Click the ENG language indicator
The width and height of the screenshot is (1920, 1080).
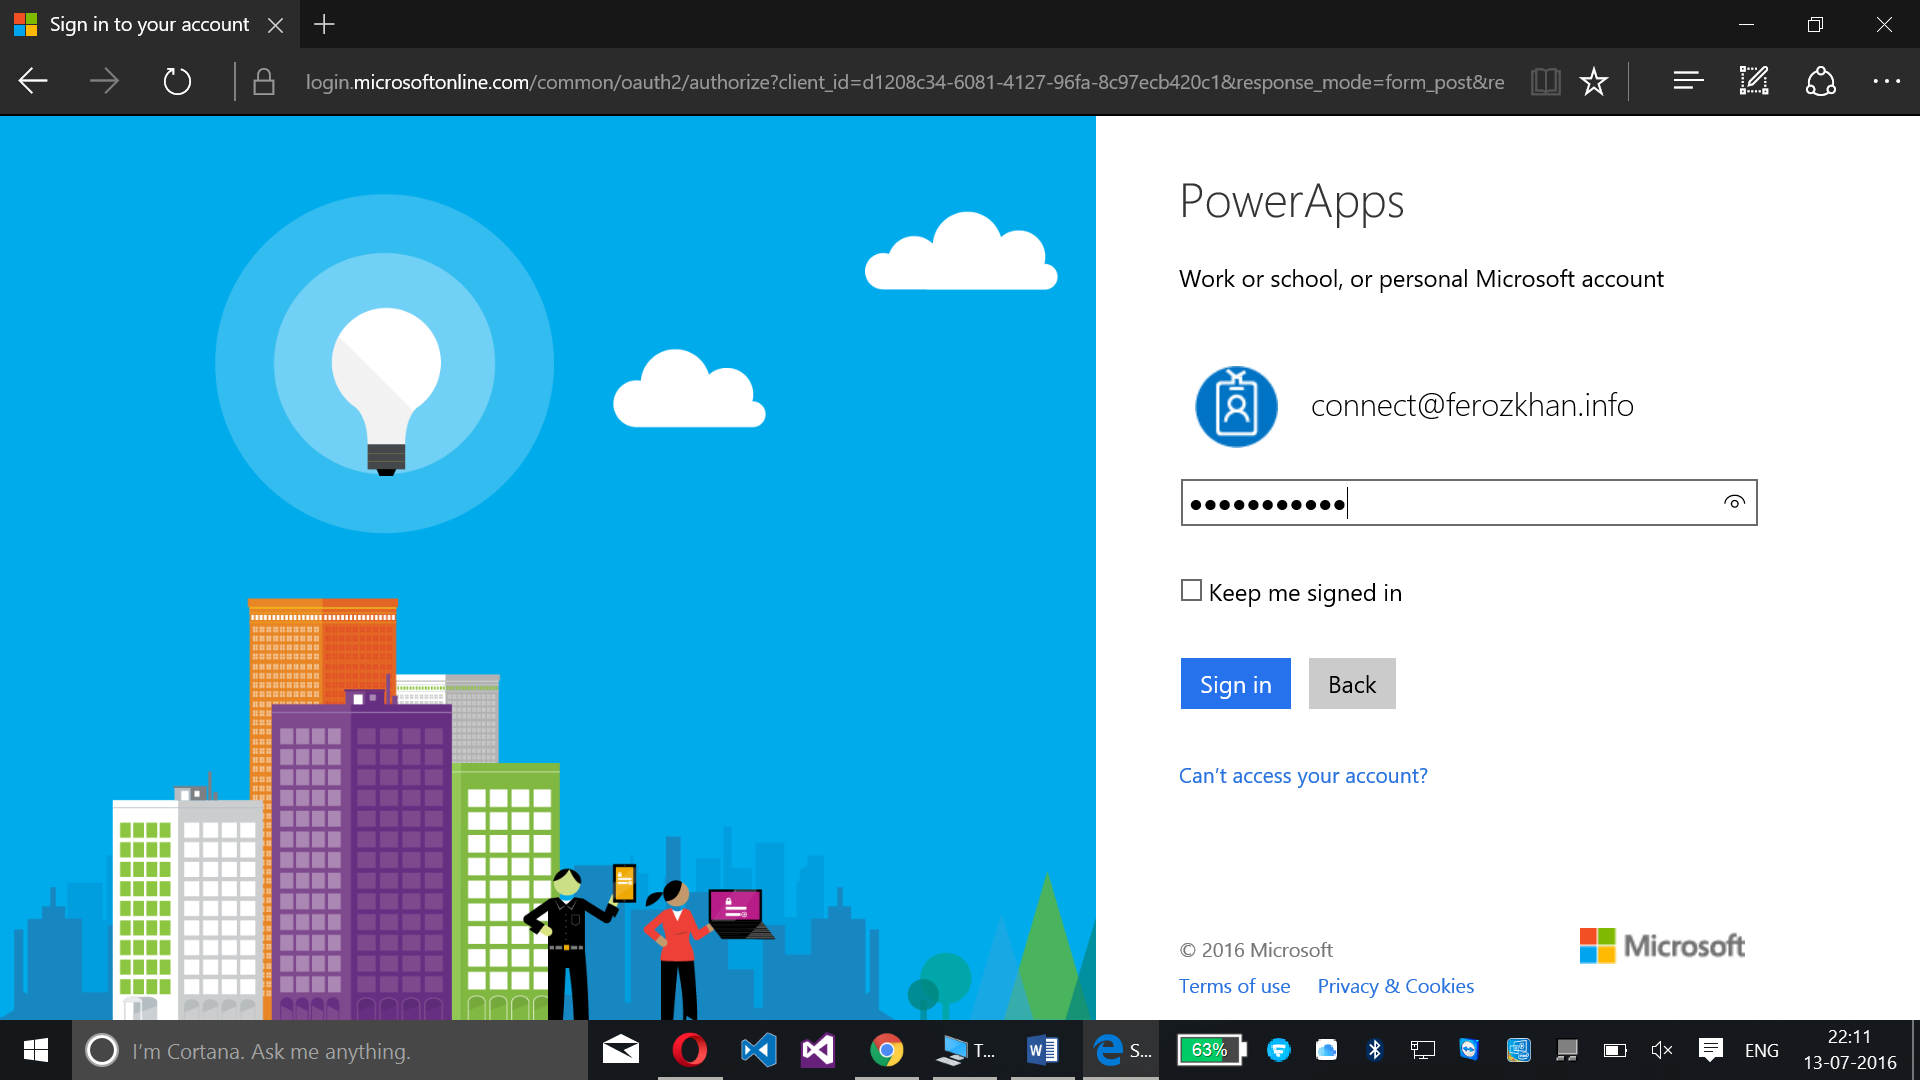(x=1761, y=1051)
